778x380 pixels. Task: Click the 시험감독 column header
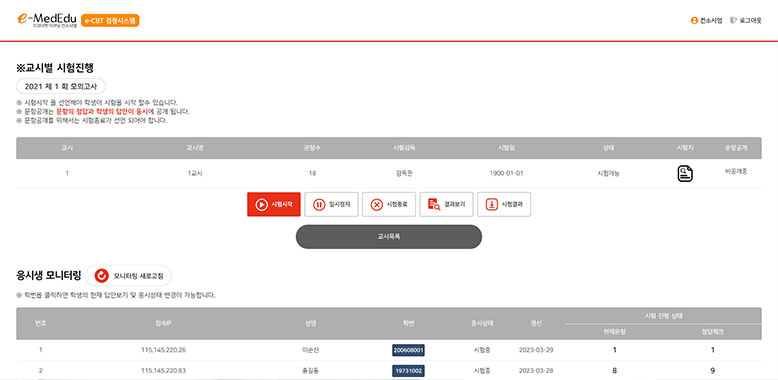pos(403,148)
